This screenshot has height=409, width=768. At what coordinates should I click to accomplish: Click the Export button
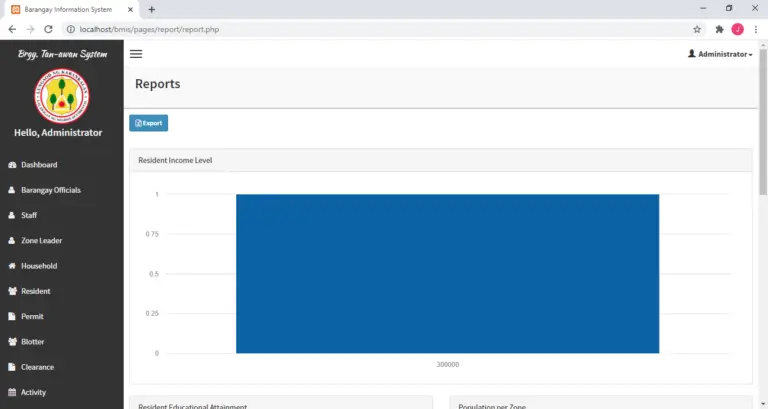[x=148, y=123]
